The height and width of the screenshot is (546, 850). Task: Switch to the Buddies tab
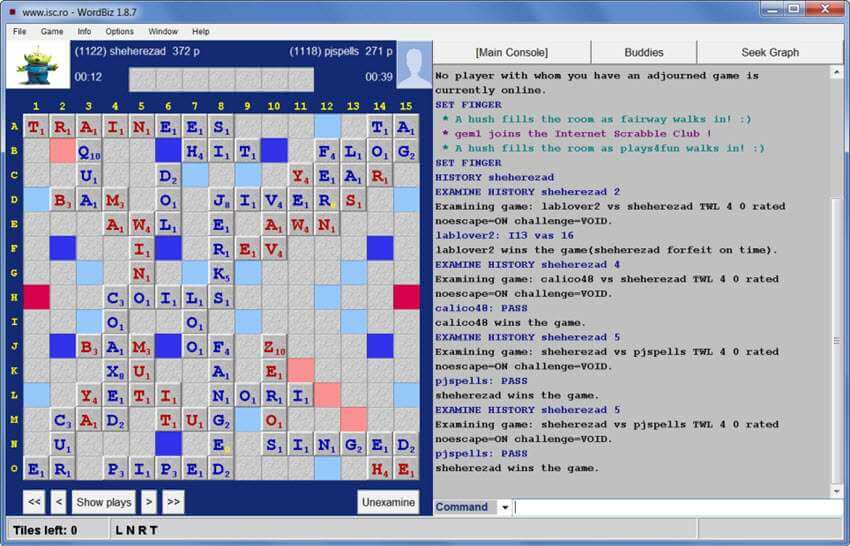coord(643,52)
